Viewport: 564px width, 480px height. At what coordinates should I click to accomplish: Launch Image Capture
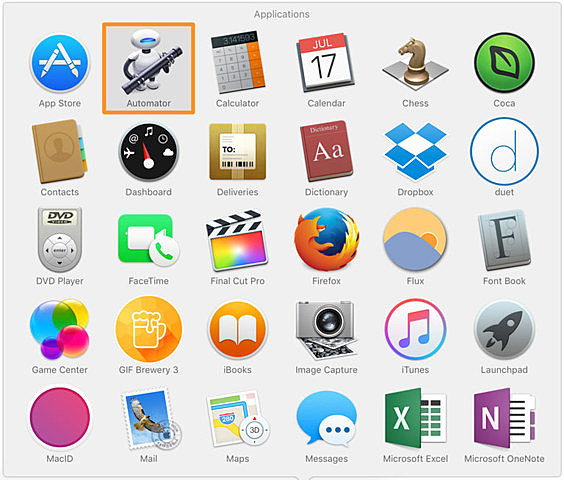326,330
